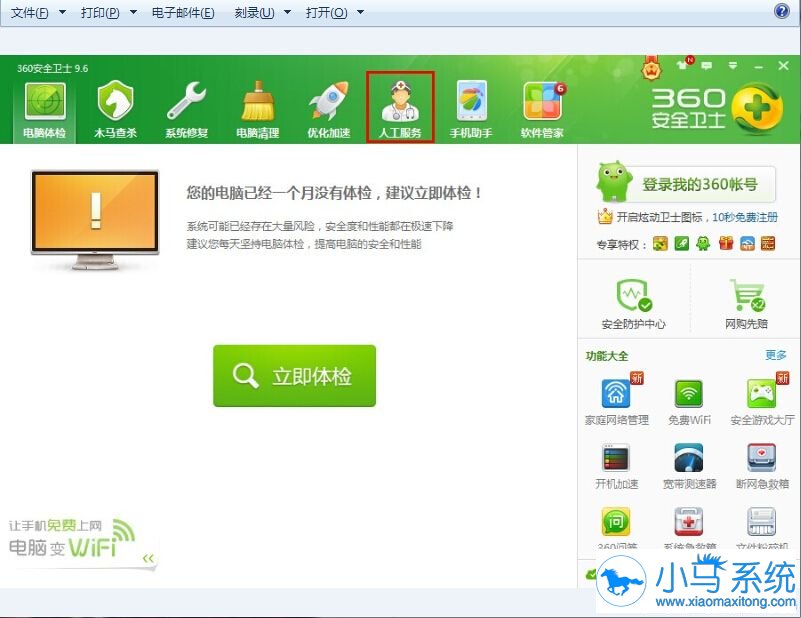Click 电子邮件(E) menu item
Image resolution: width=801 pixels, height=618 pixels.
(x=183, y=12)
